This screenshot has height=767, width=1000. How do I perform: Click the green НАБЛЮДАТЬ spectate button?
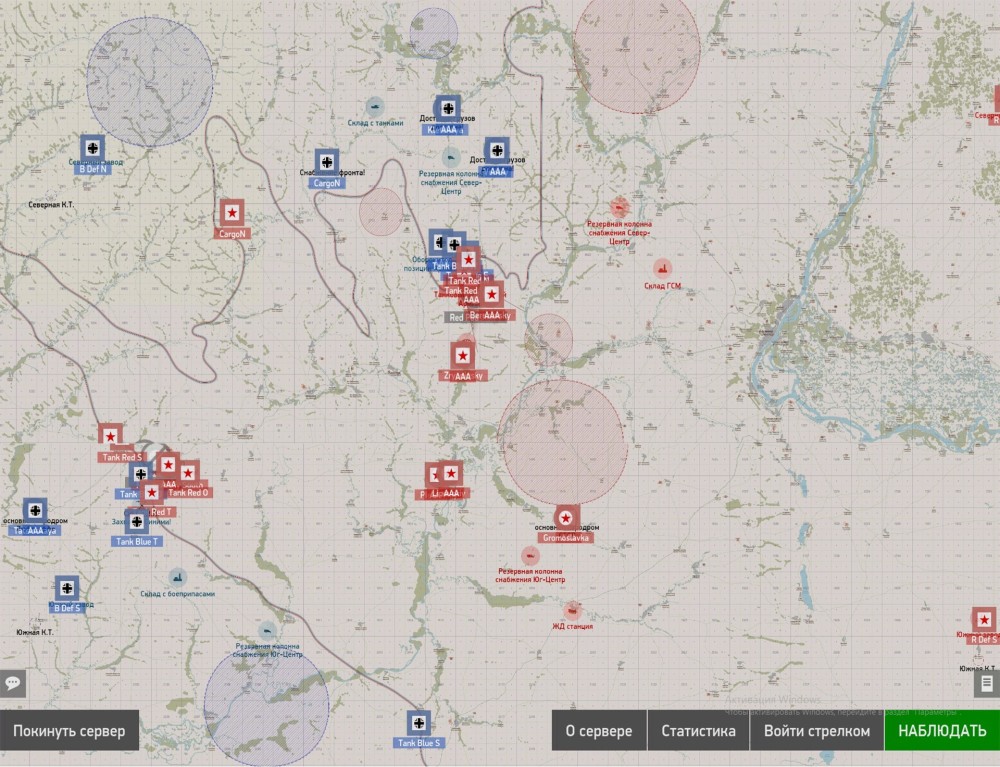tap(942, 731)
